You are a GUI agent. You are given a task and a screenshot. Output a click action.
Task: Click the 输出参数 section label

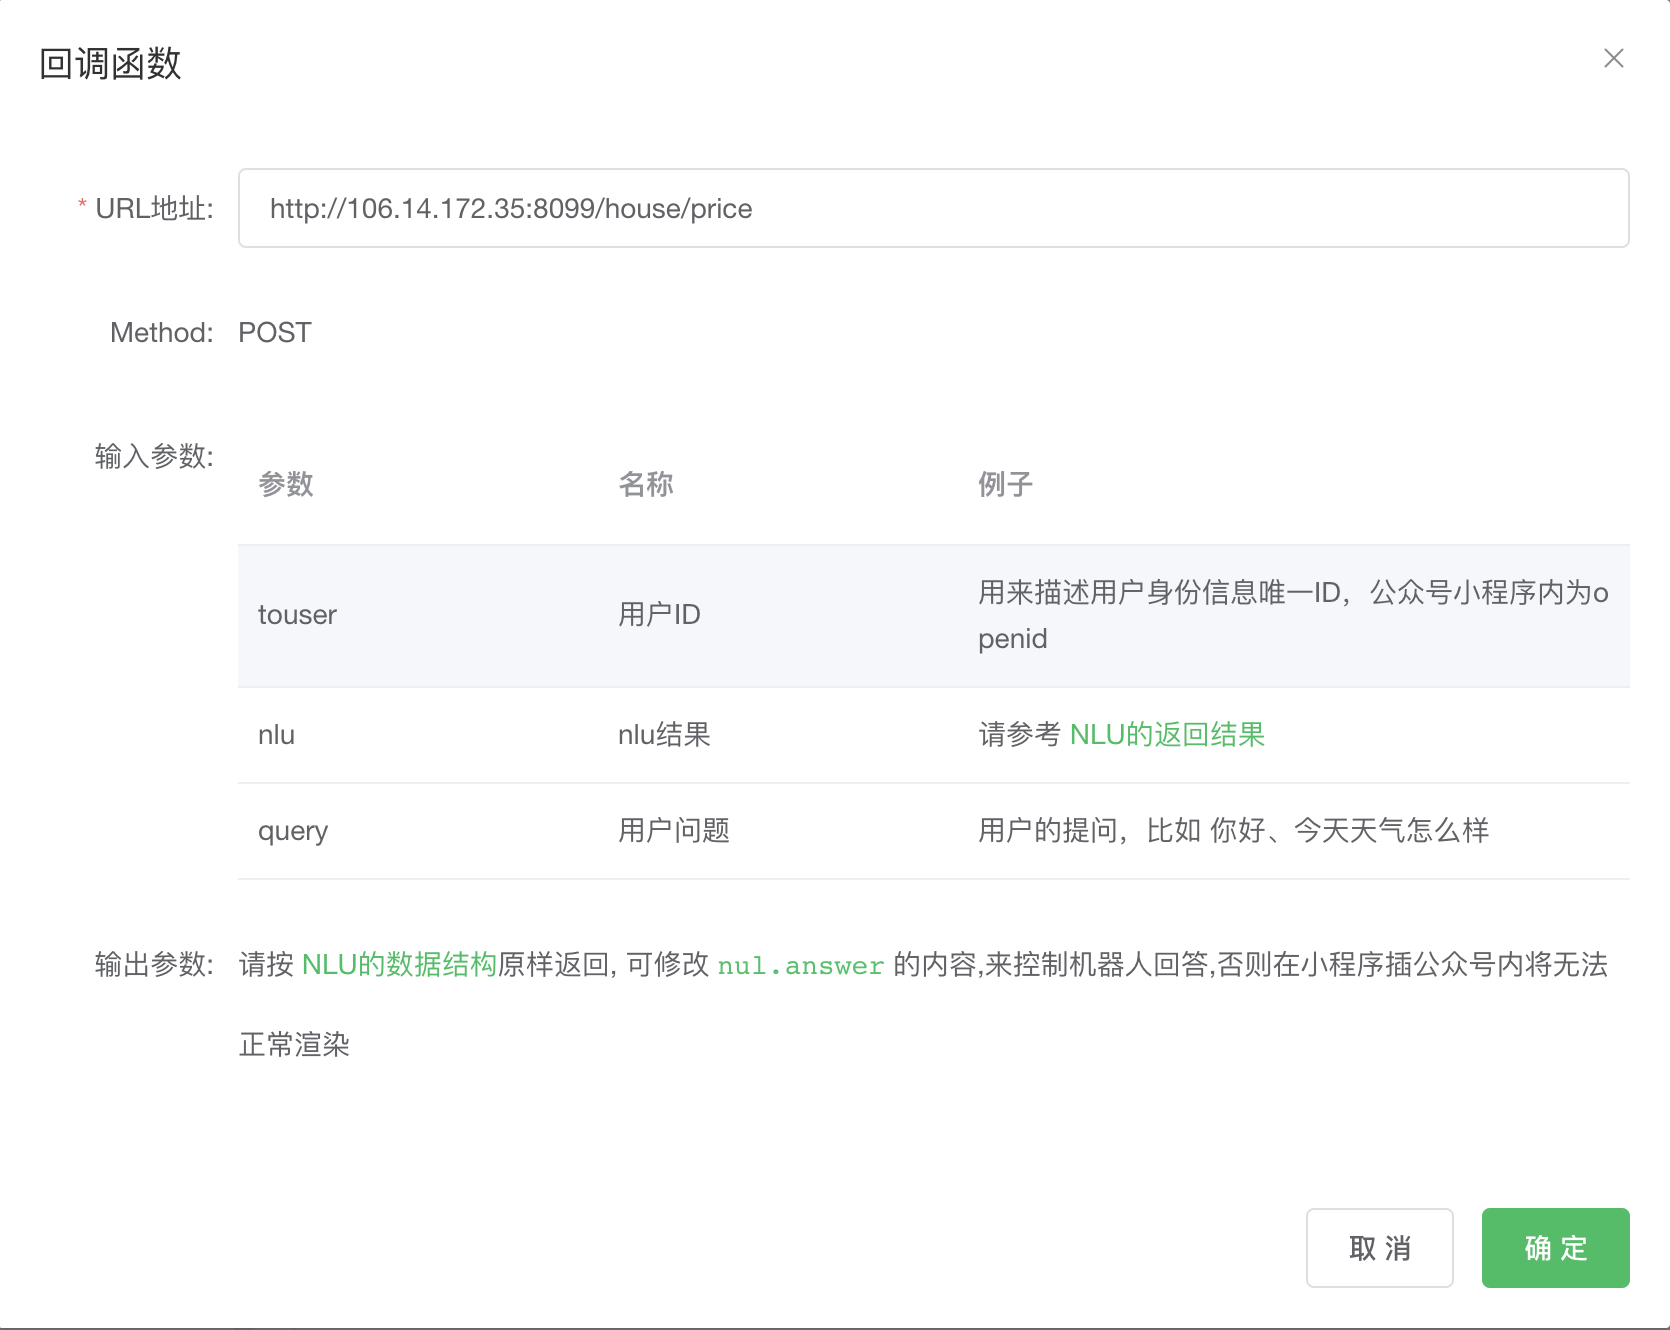(152, 965)
